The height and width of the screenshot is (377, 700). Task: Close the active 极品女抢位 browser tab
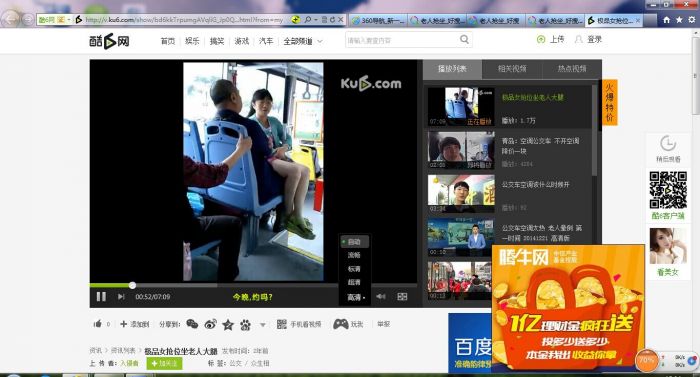point(638,21)
